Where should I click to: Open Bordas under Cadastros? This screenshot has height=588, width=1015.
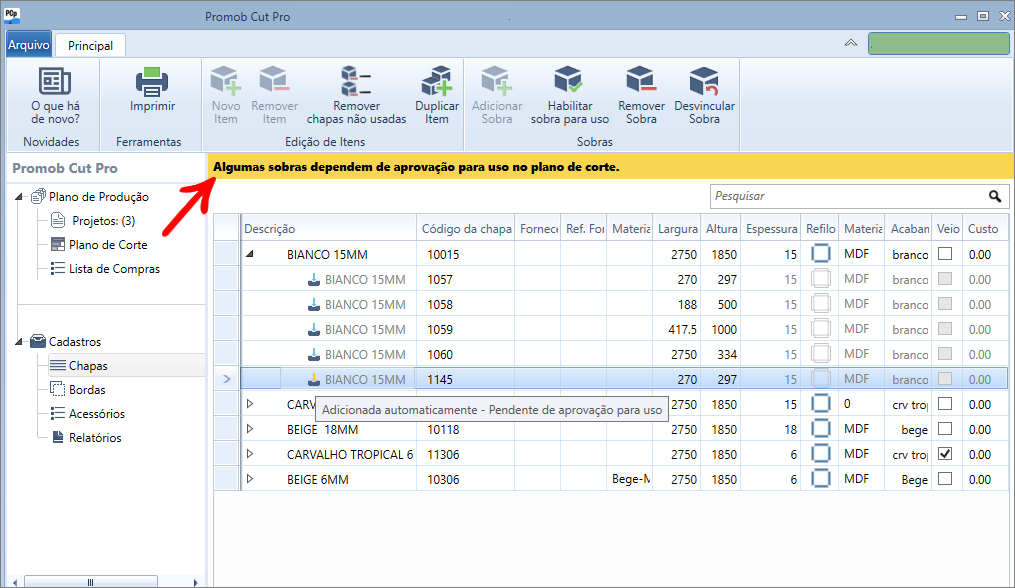pyautogui.click(x=87, y=390)
